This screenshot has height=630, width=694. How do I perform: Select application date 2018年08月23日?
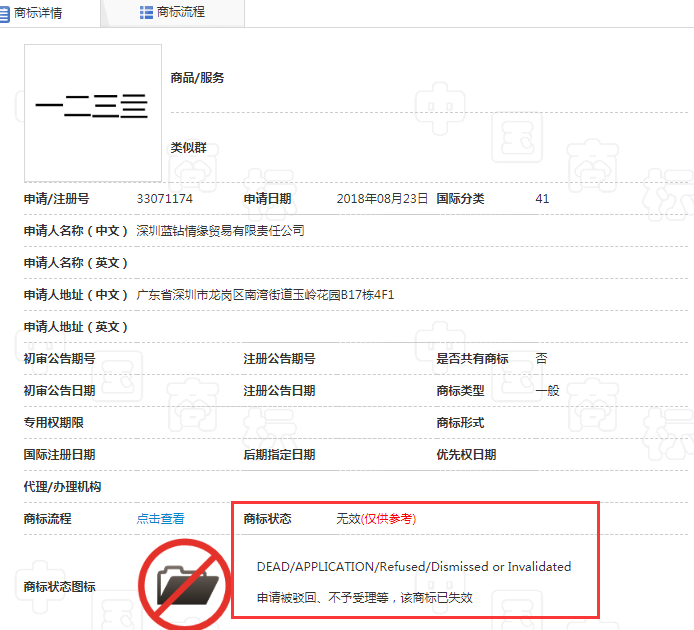tap(382, 199)
